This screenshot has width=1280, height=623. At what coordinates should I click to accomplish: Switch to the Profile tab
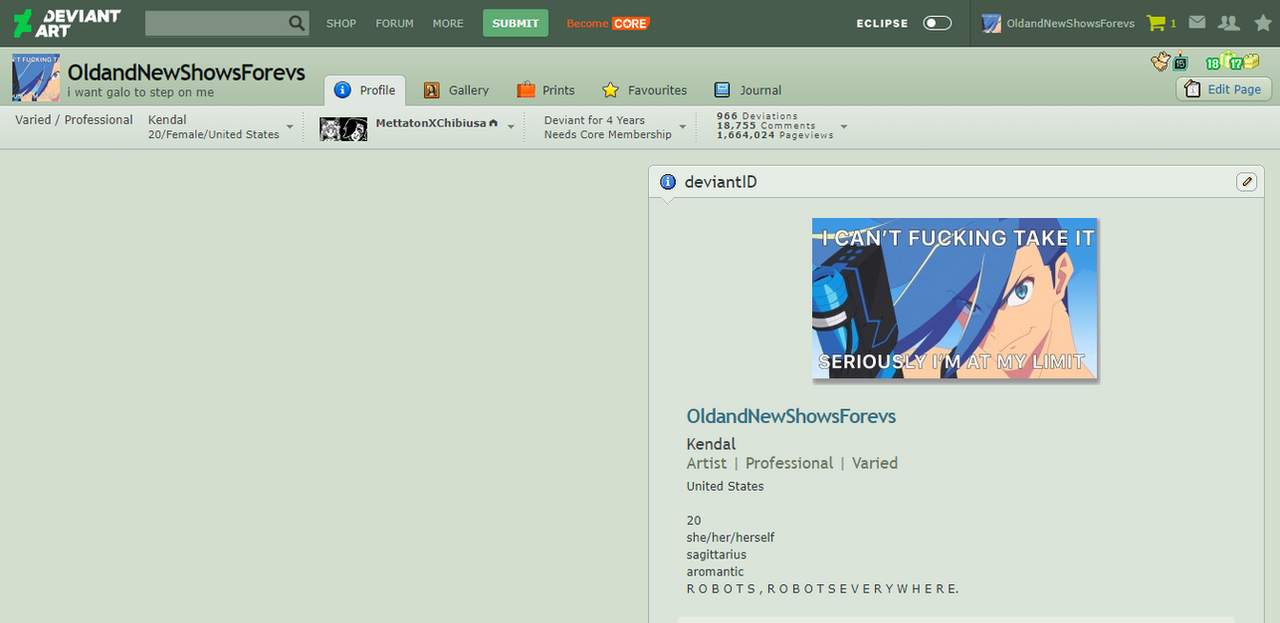(365, 90)
